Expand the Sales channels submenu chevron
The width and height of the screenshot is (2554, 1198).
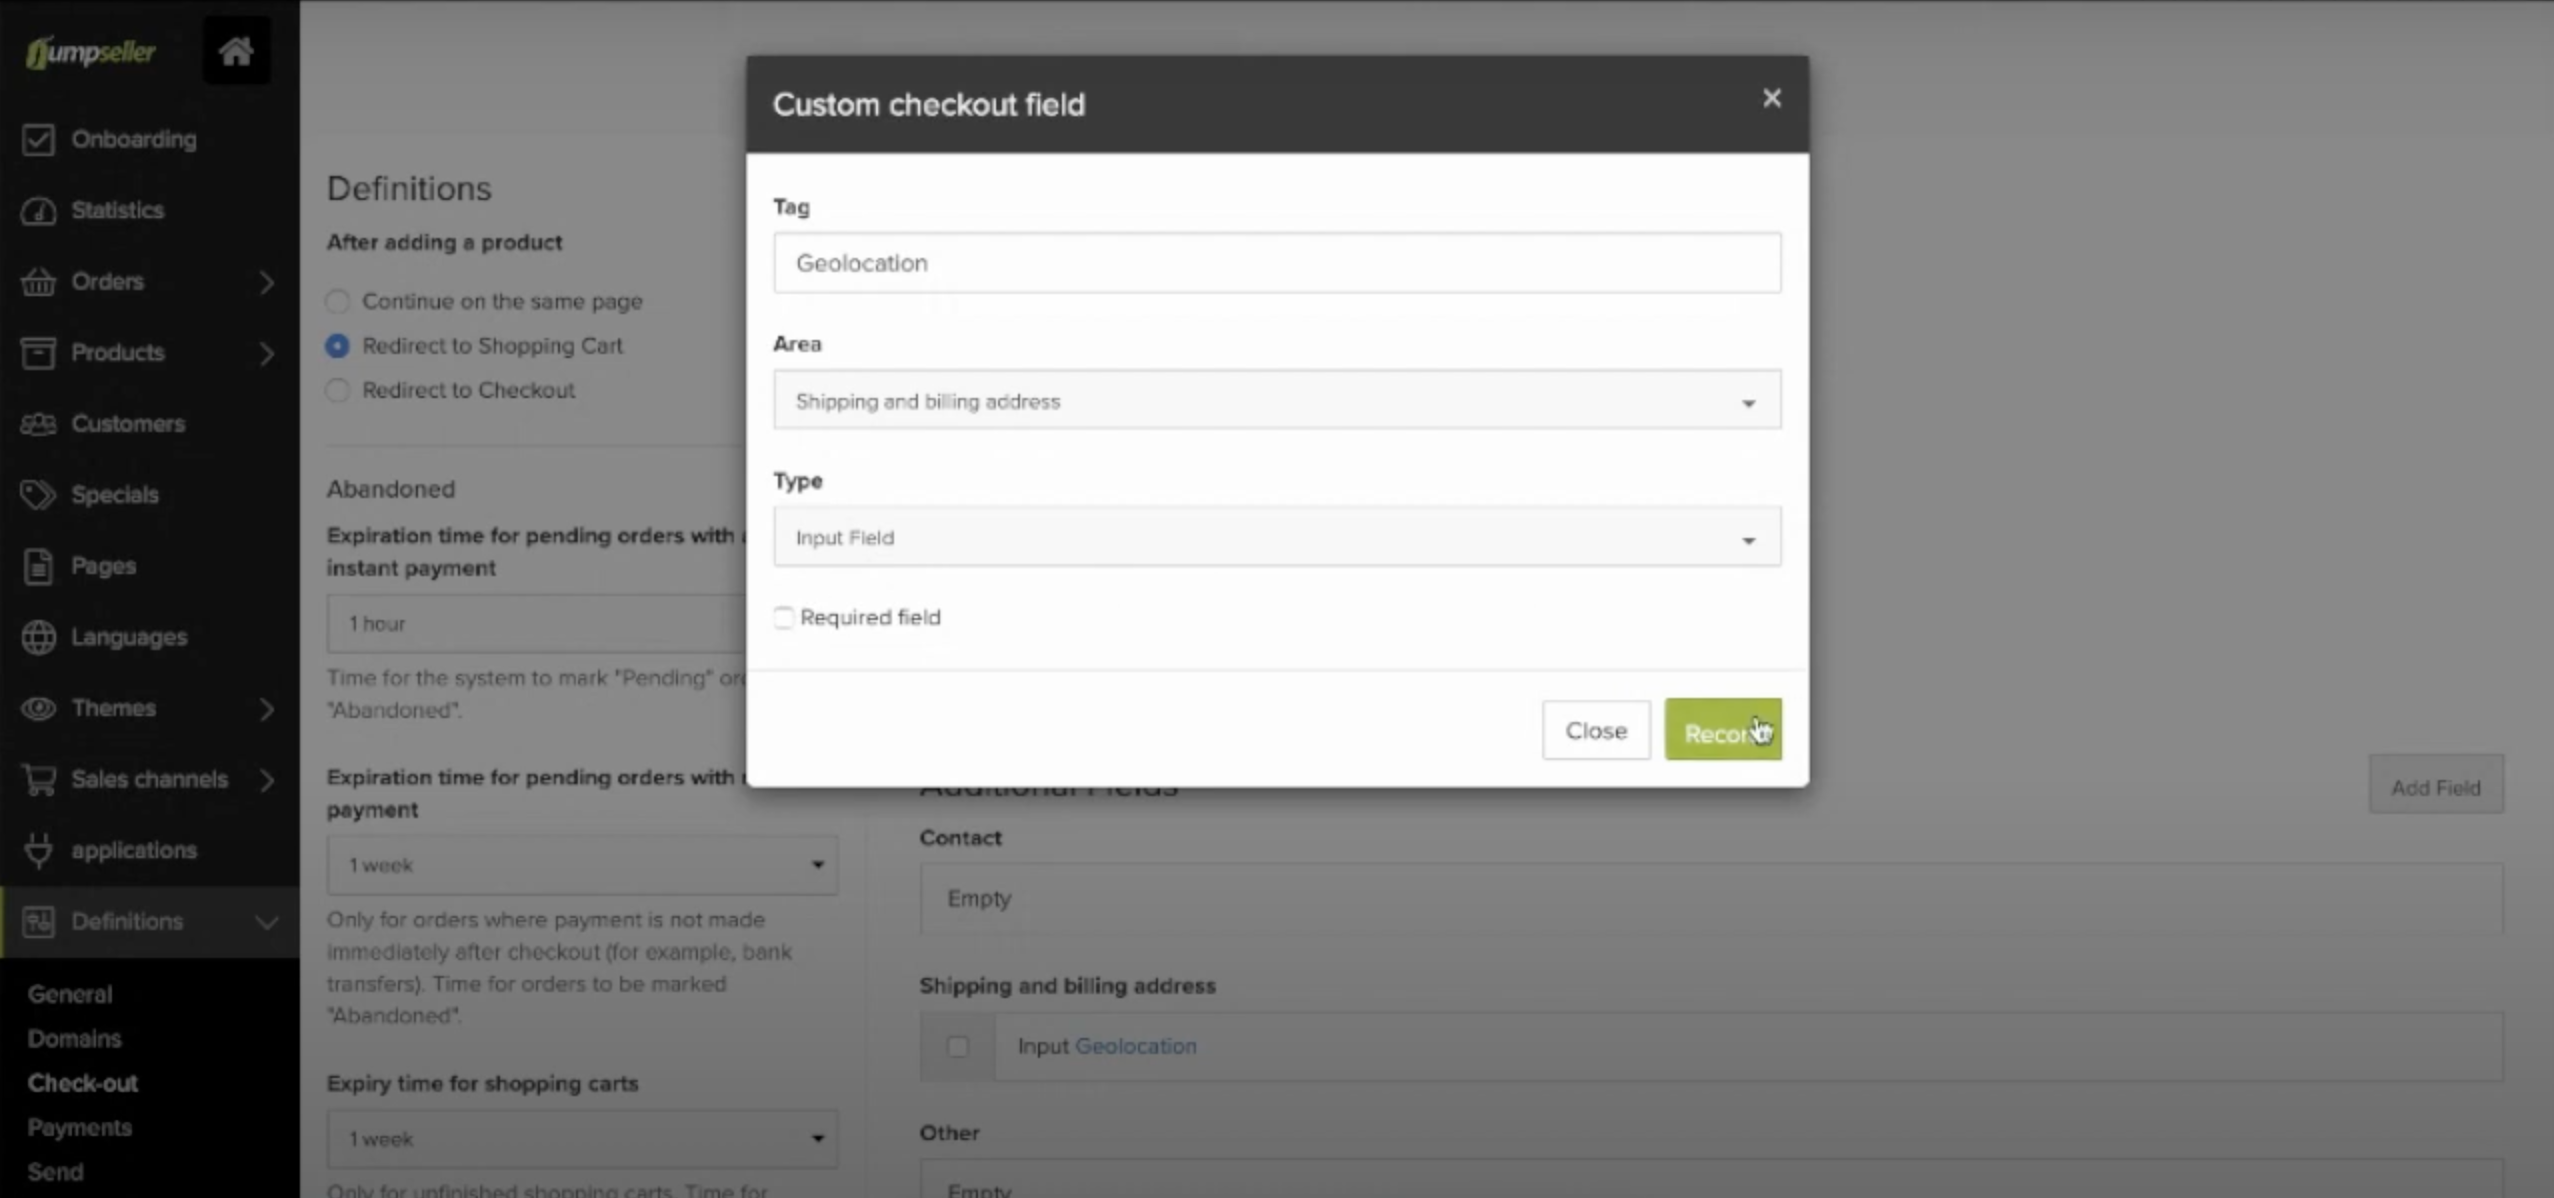coord(266,780)
